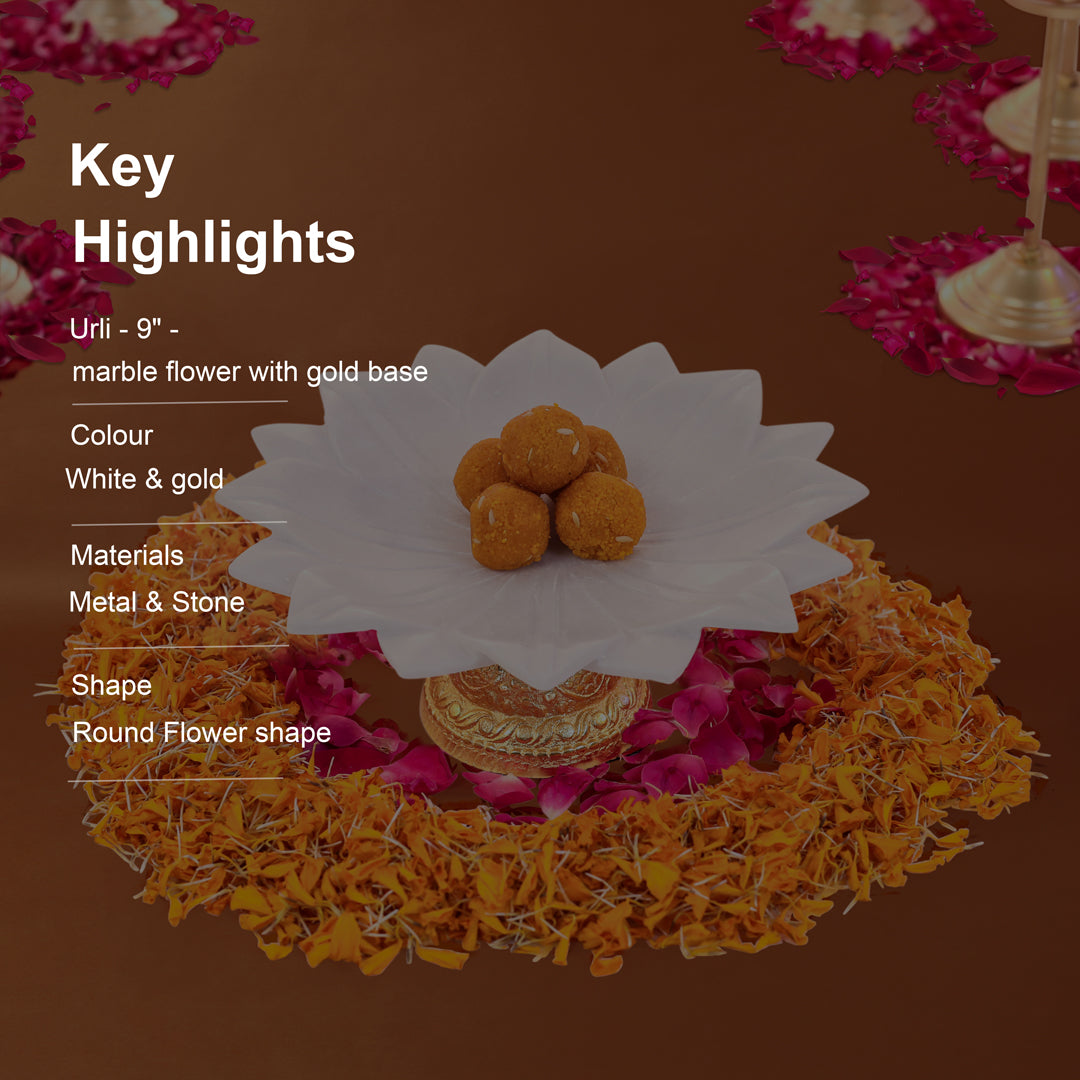The width and height of the screenshot is (1080, 1080).
Task: Click the Shape label
Action: pos(112,685)
